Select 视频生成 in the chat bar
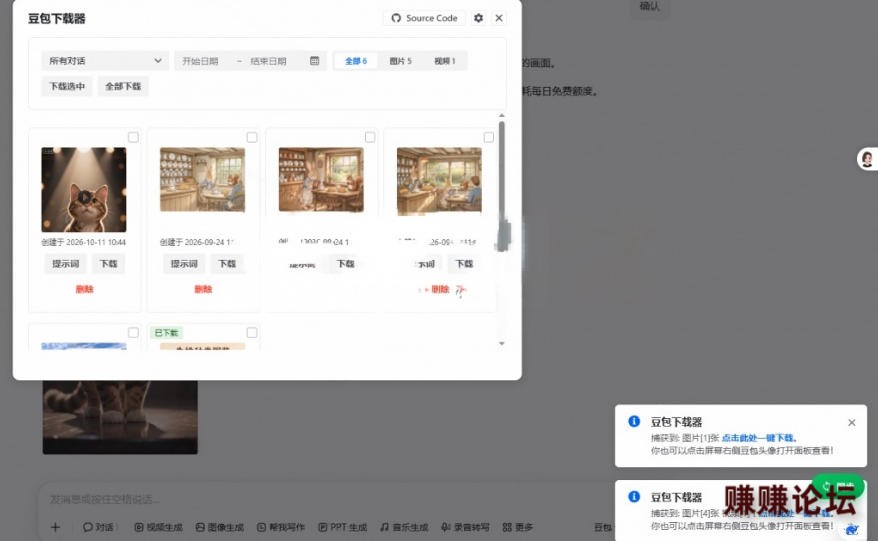 pyautogui.click(x=158, y=527)
